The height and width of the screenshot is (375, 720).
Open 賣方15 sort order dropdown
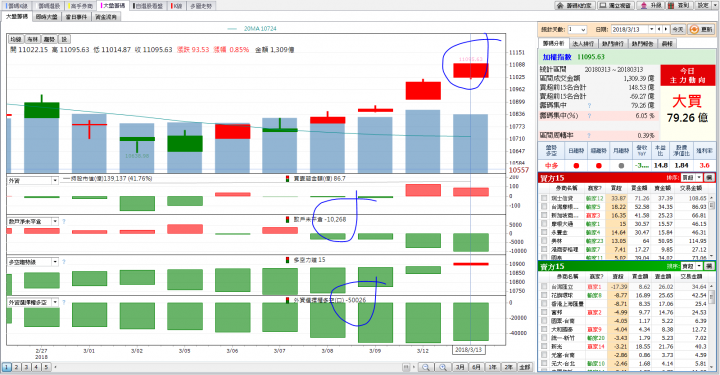click(699, 266)
